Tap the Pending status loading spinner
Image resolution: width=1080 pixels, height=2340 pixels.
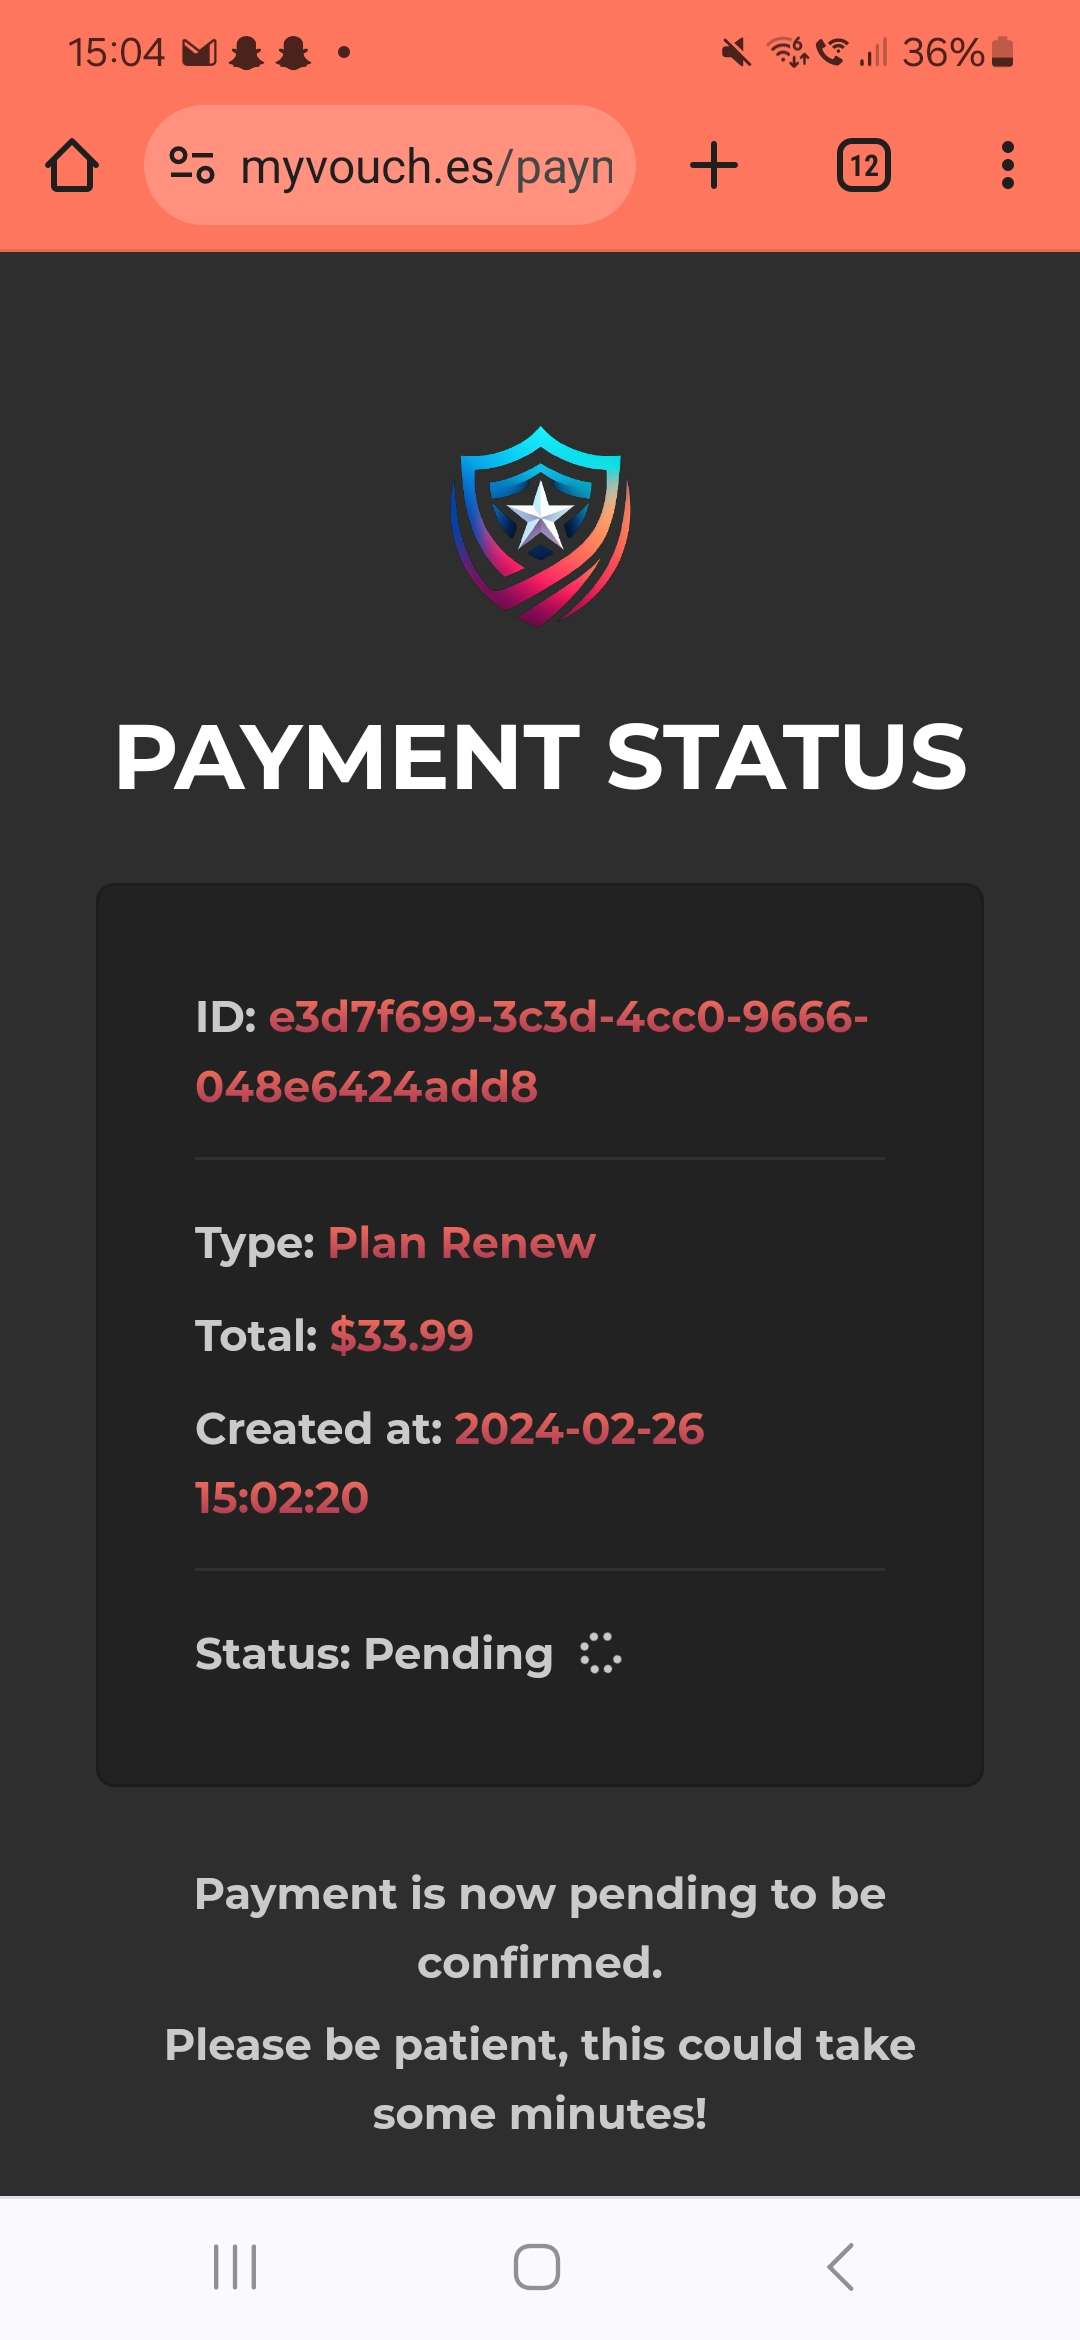(600, 1654)
